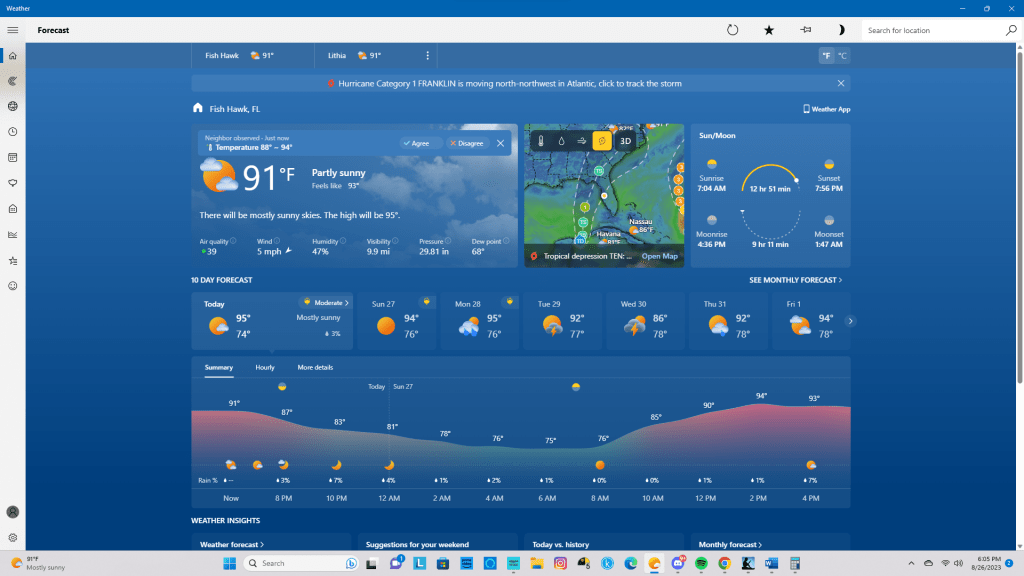Click the favorite star icon
The height and width of the screenshot is (576, 1024).
[769, 30]
